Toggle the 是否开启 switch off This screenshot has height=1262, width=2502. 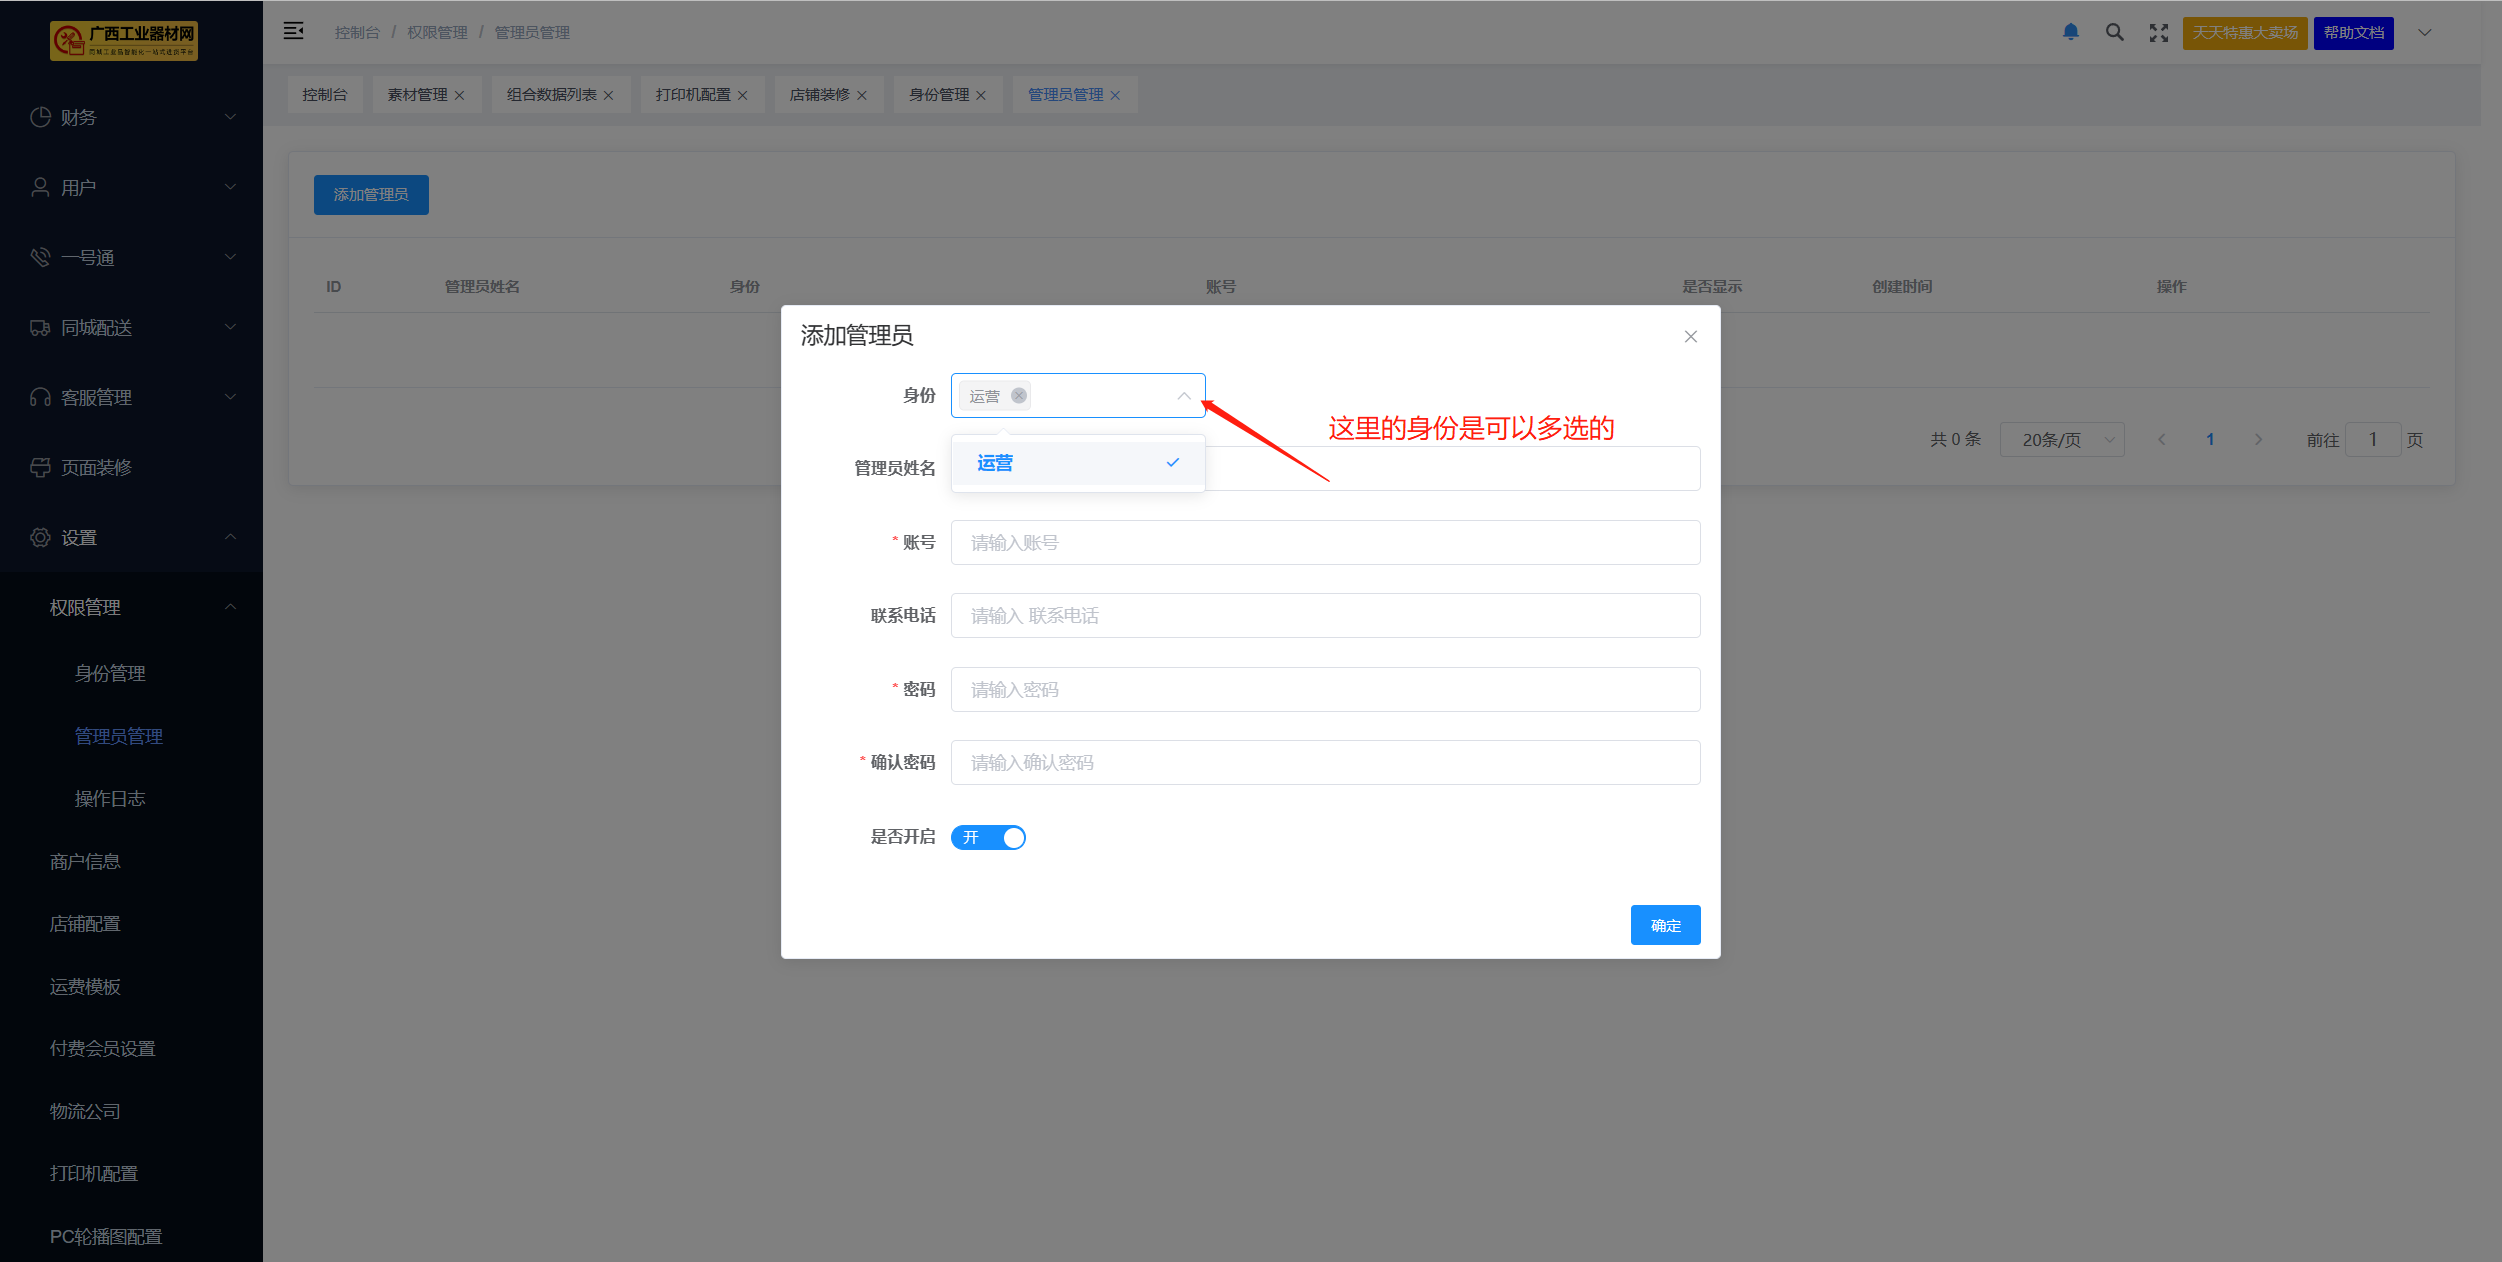[988, 837]
